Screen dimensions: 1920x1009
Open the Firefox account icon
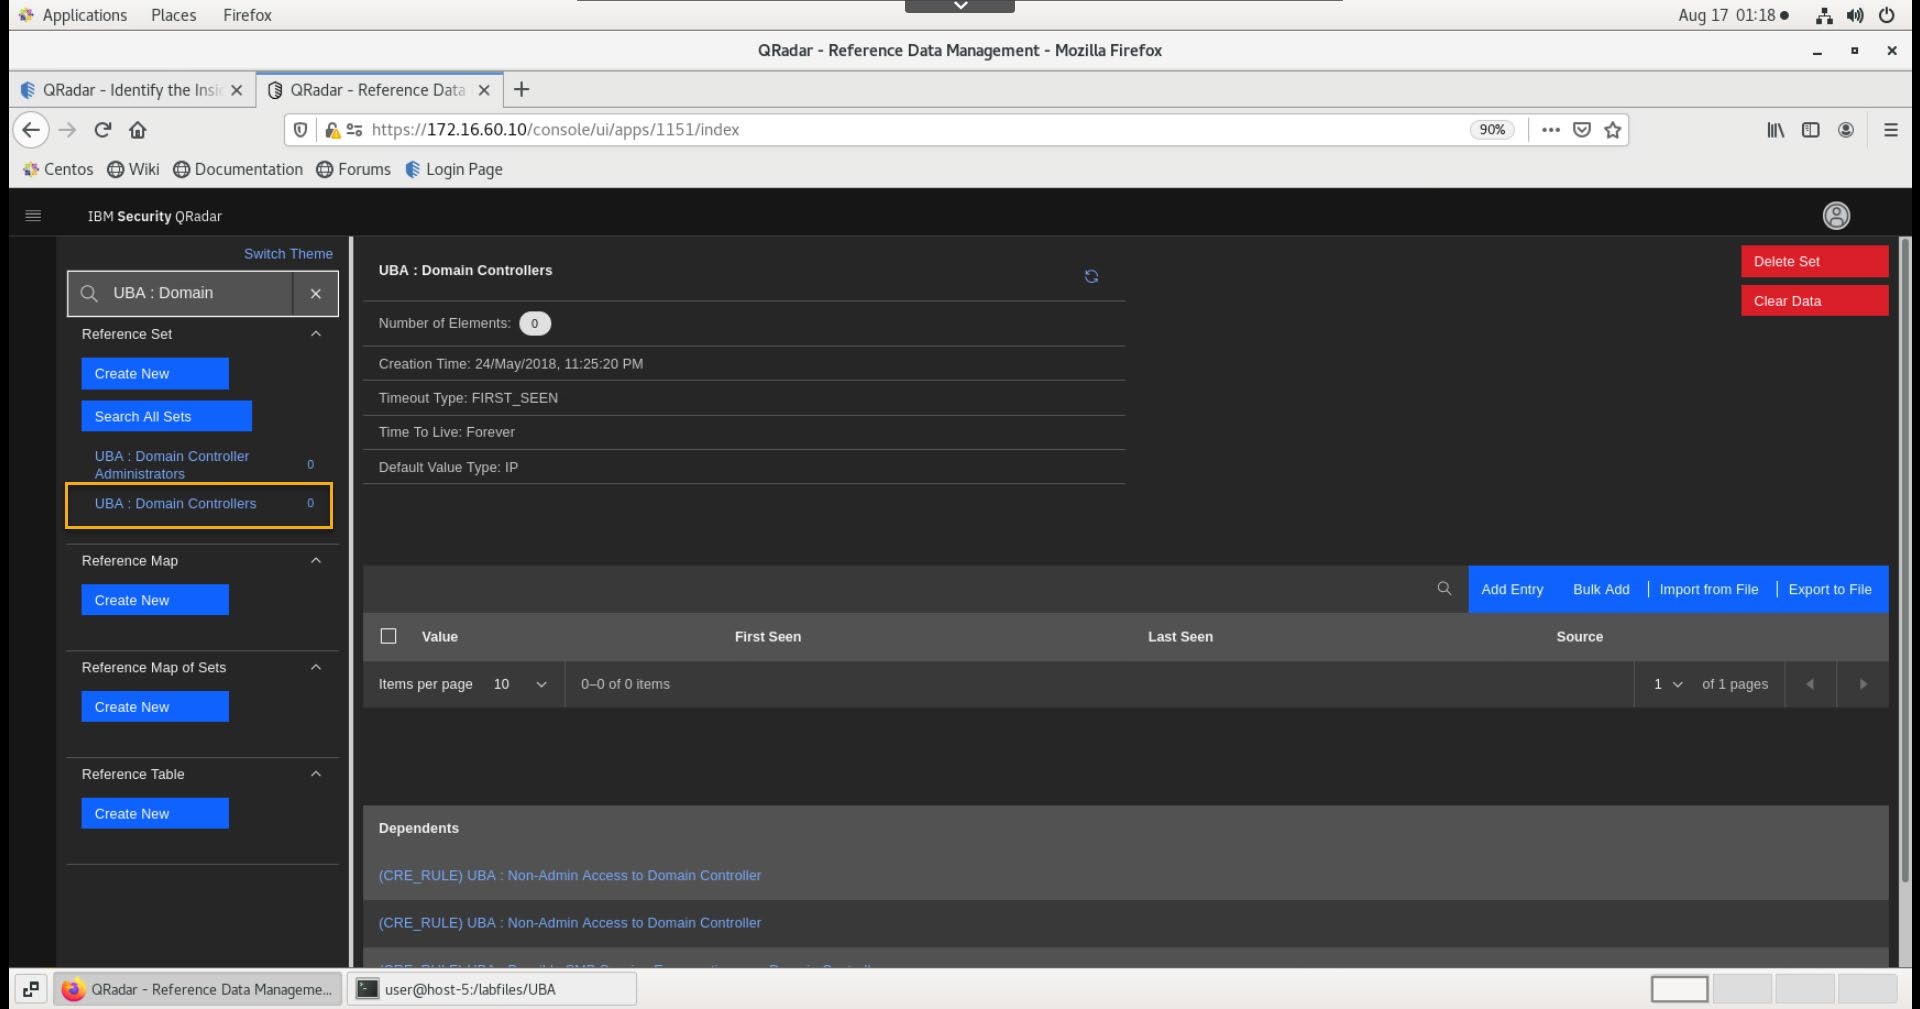1846,130
